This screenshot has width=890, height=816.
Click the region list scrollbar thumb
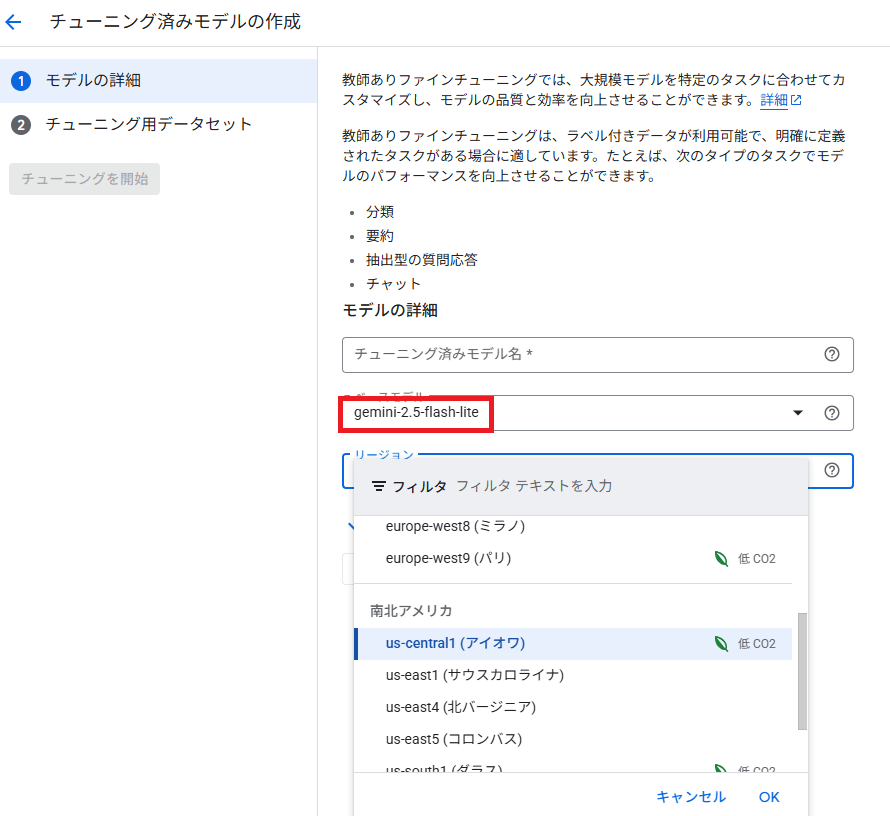pos(802,670)
